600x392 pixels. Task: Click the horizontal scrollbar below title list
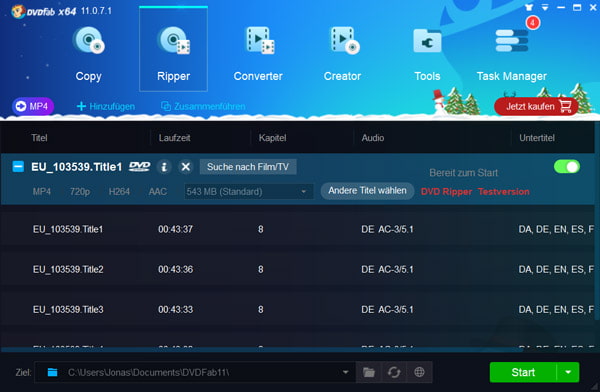pyautogui.click(x=262, y=350)
